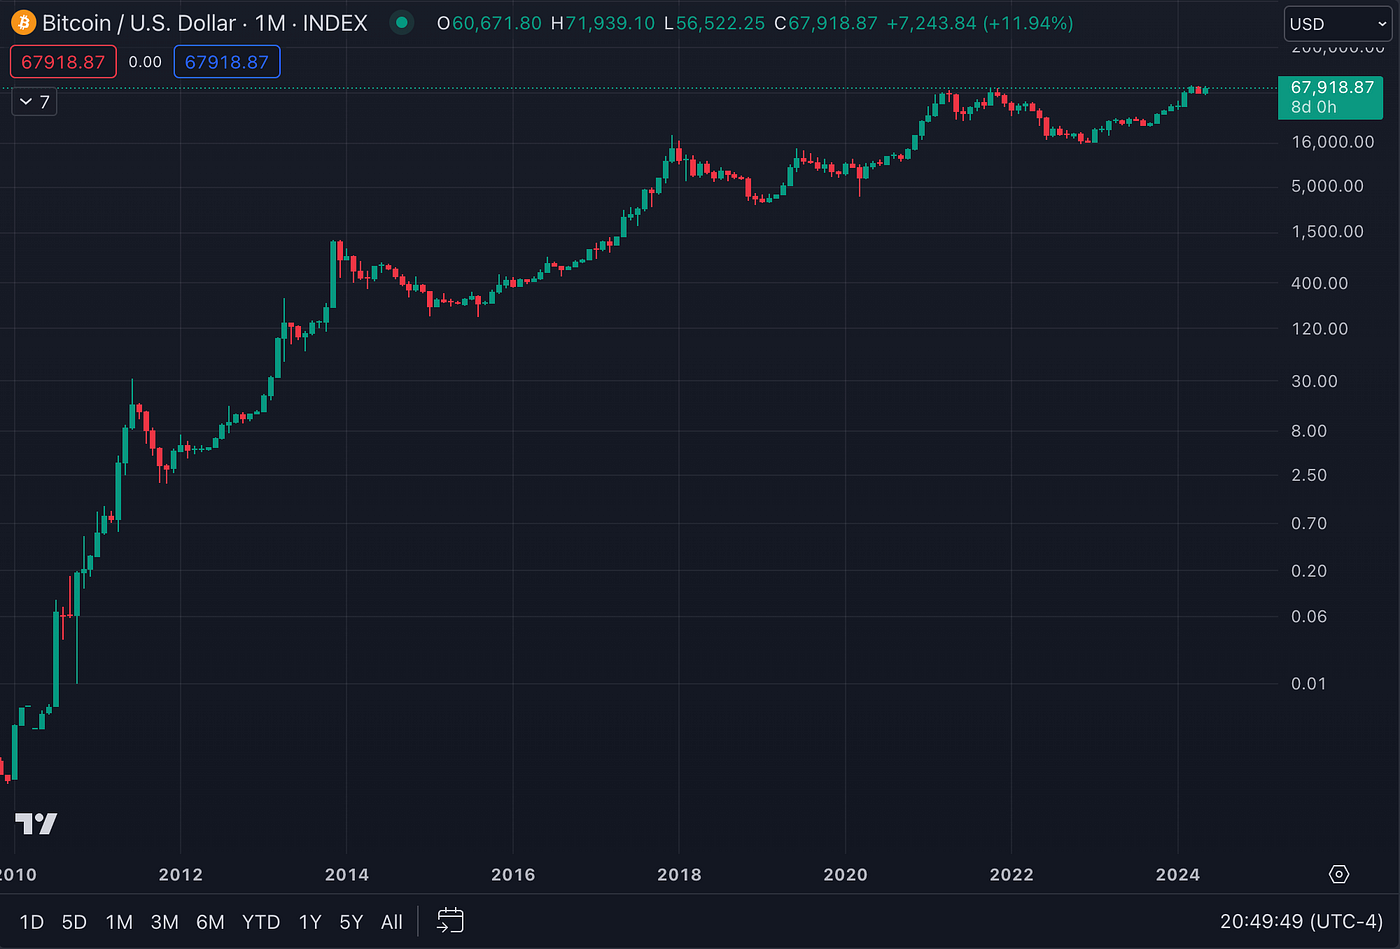Click the TradingView watermark logo
This screenshot has width=1400, height=949.
[x=37, y=823]
